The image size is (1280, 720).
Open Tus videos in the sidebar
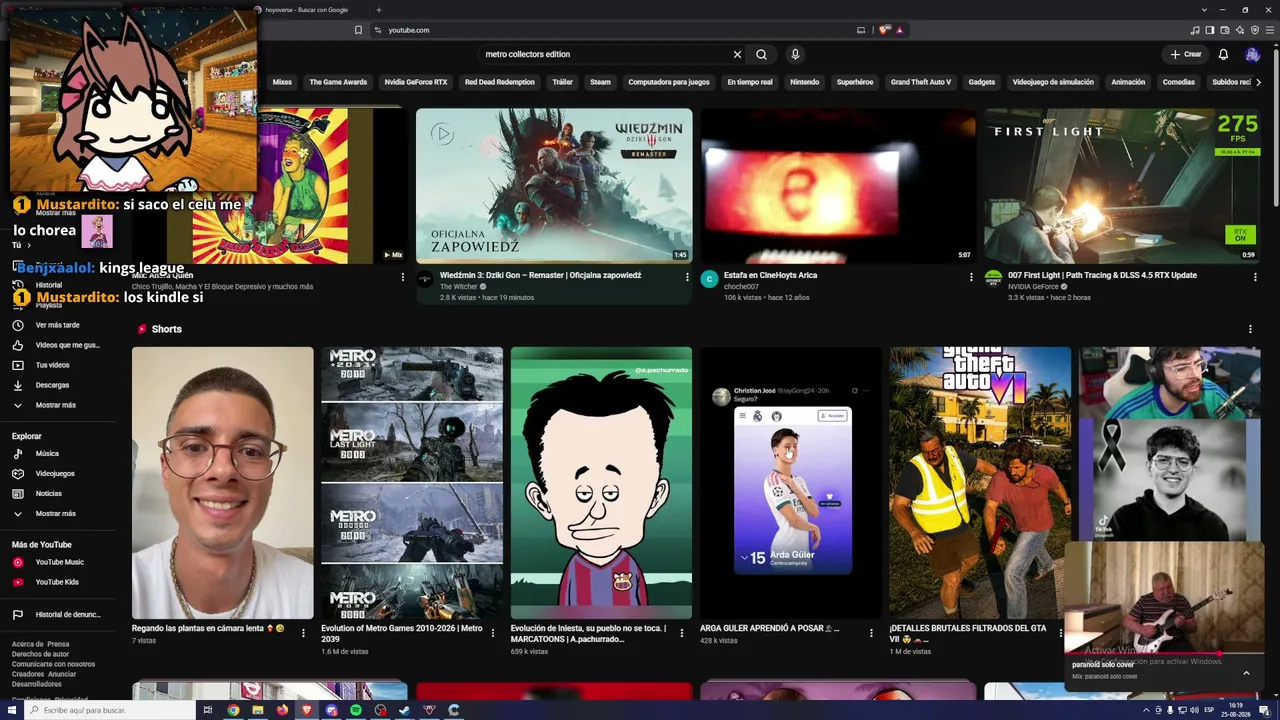(x=58, y=365)
